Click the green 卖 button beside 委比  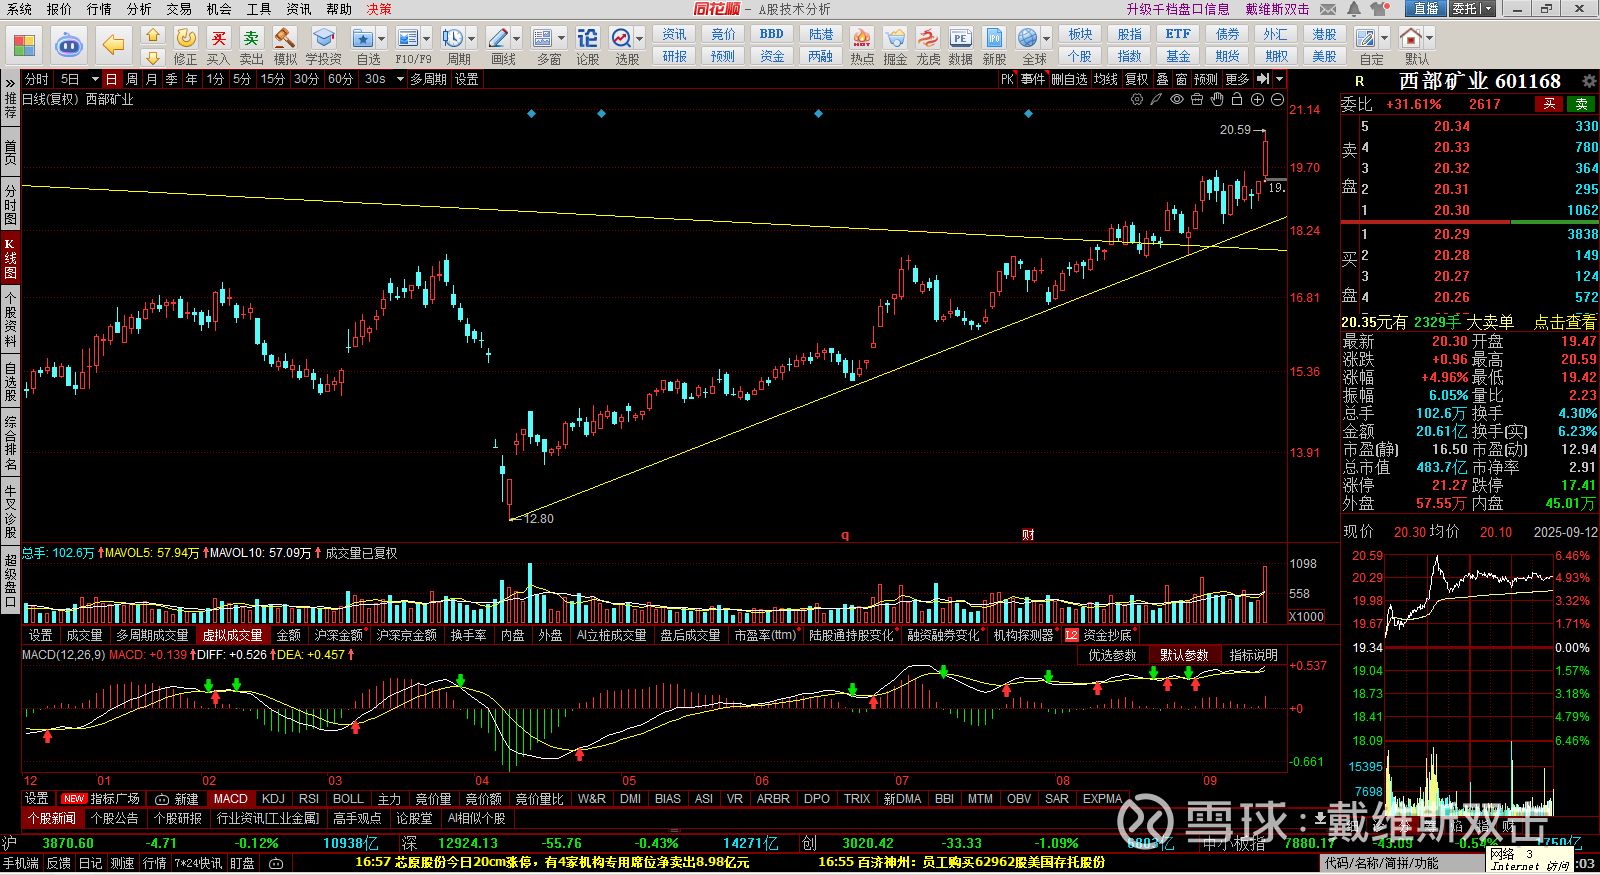pos(1581,104)
